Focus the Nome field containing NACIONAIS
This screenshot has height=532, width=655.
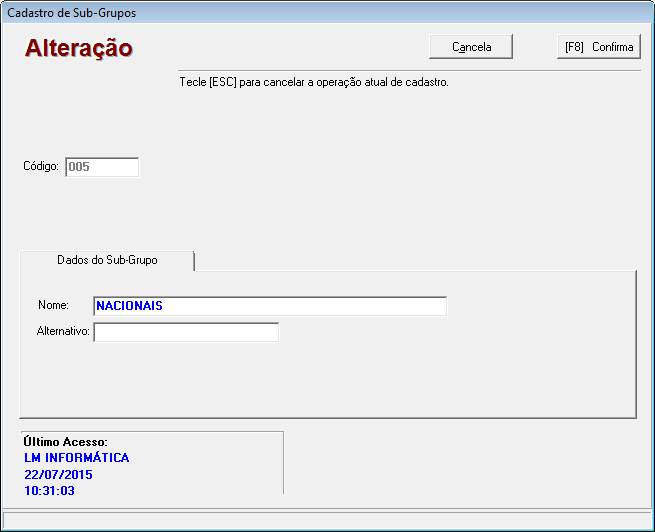tap(269, 306)
